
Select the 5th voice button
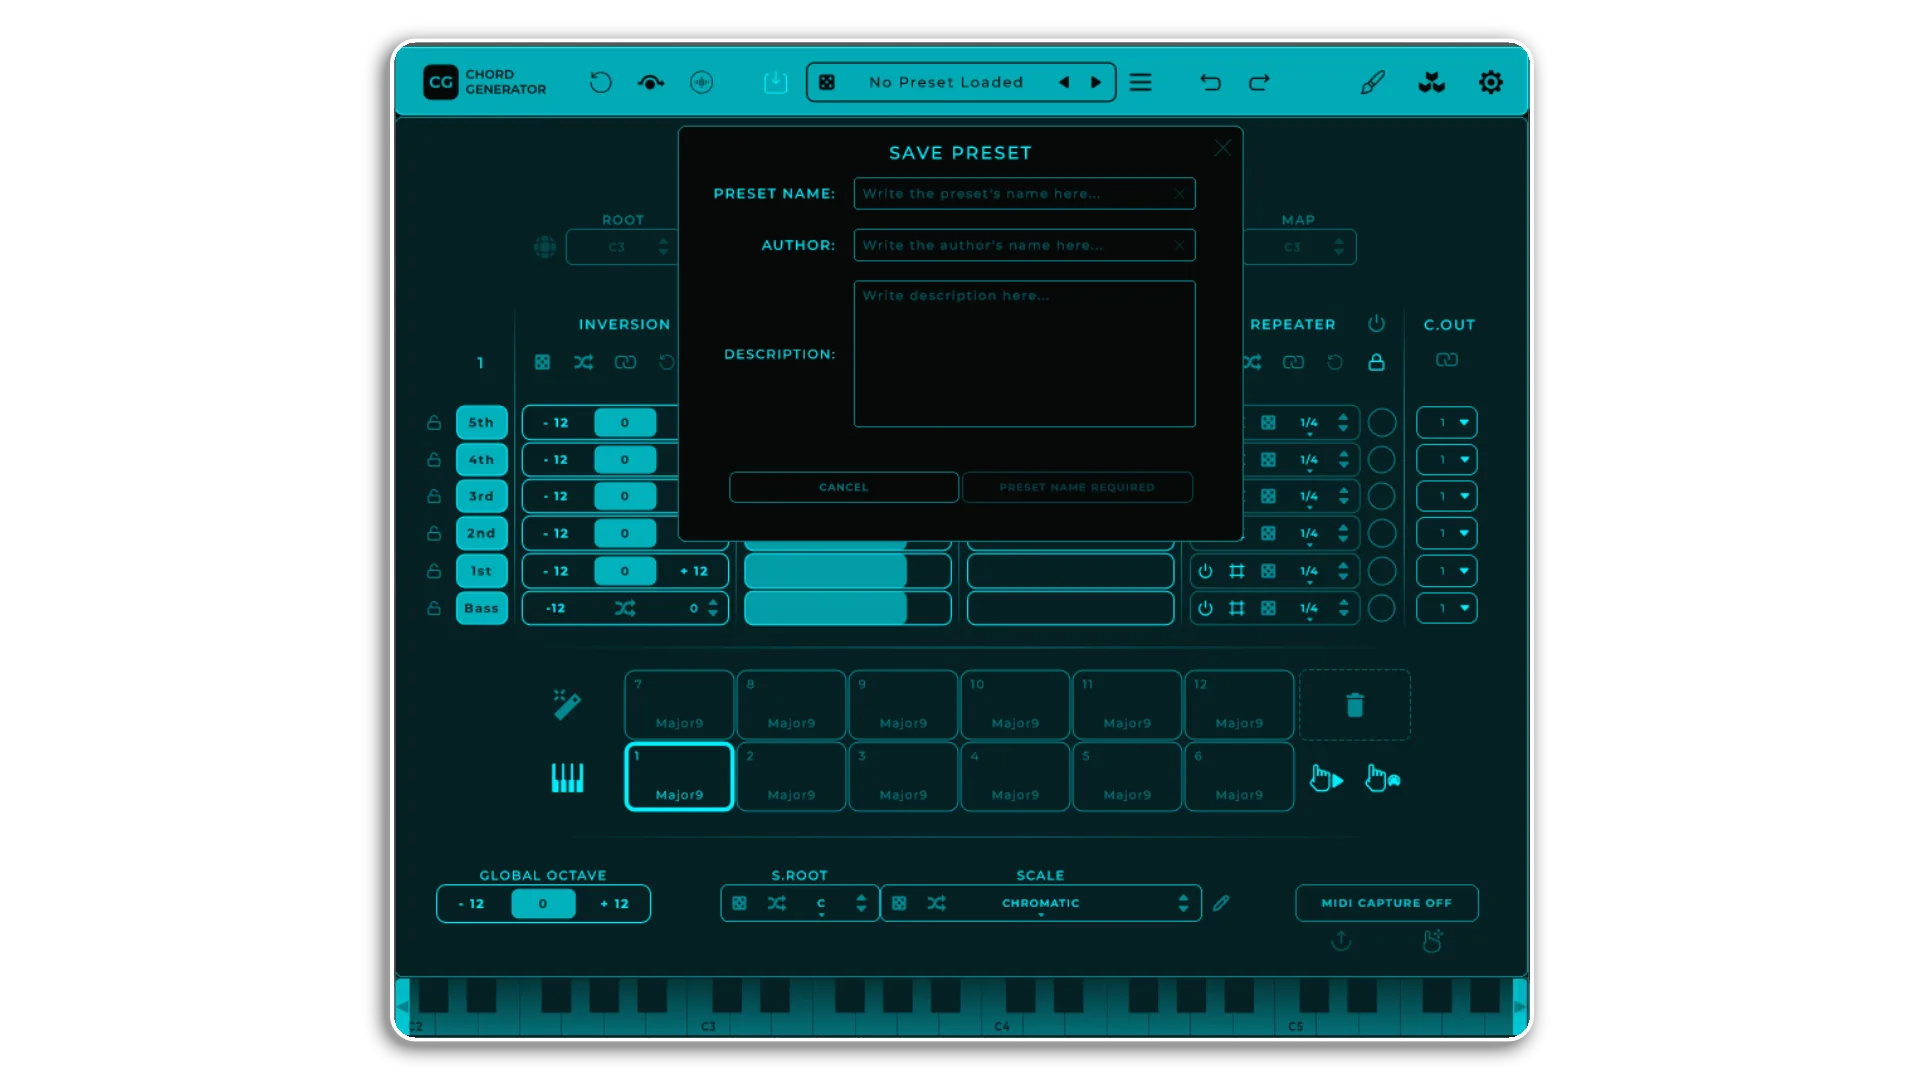click(x=482, y=423)
